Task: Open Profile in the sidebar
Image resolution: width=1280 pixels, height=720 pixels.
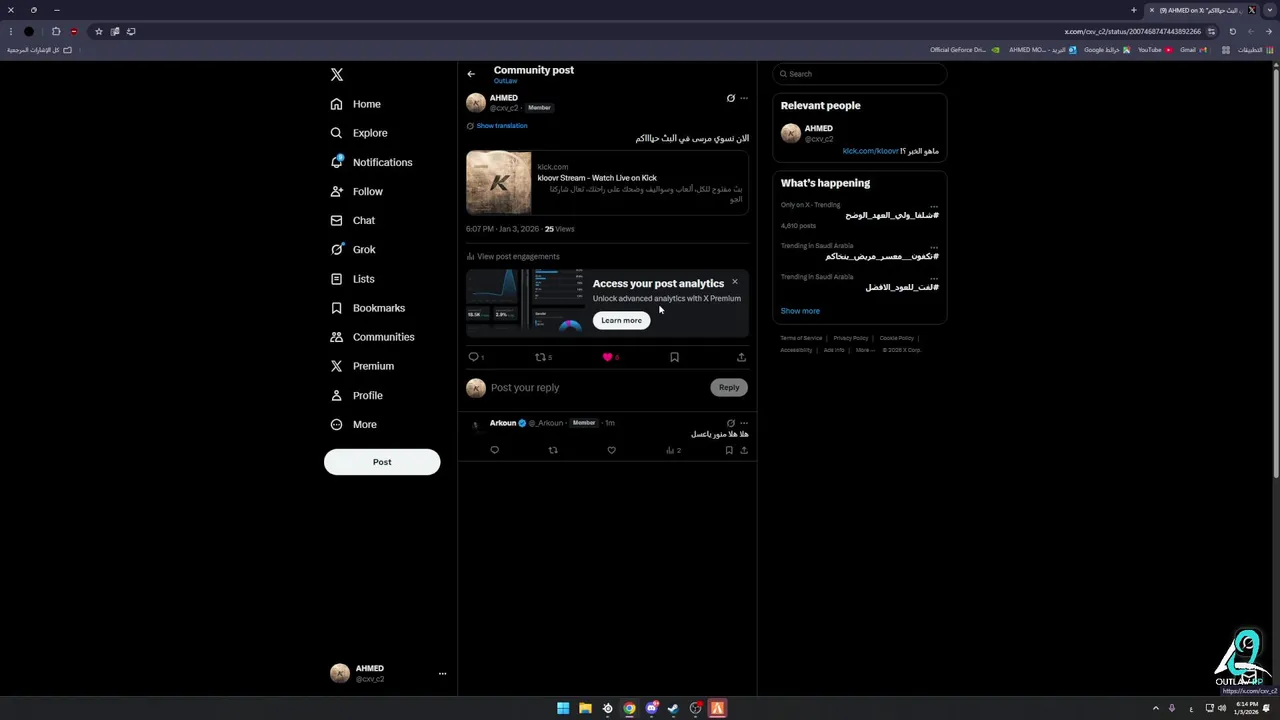Action: (x=357, y=395)
